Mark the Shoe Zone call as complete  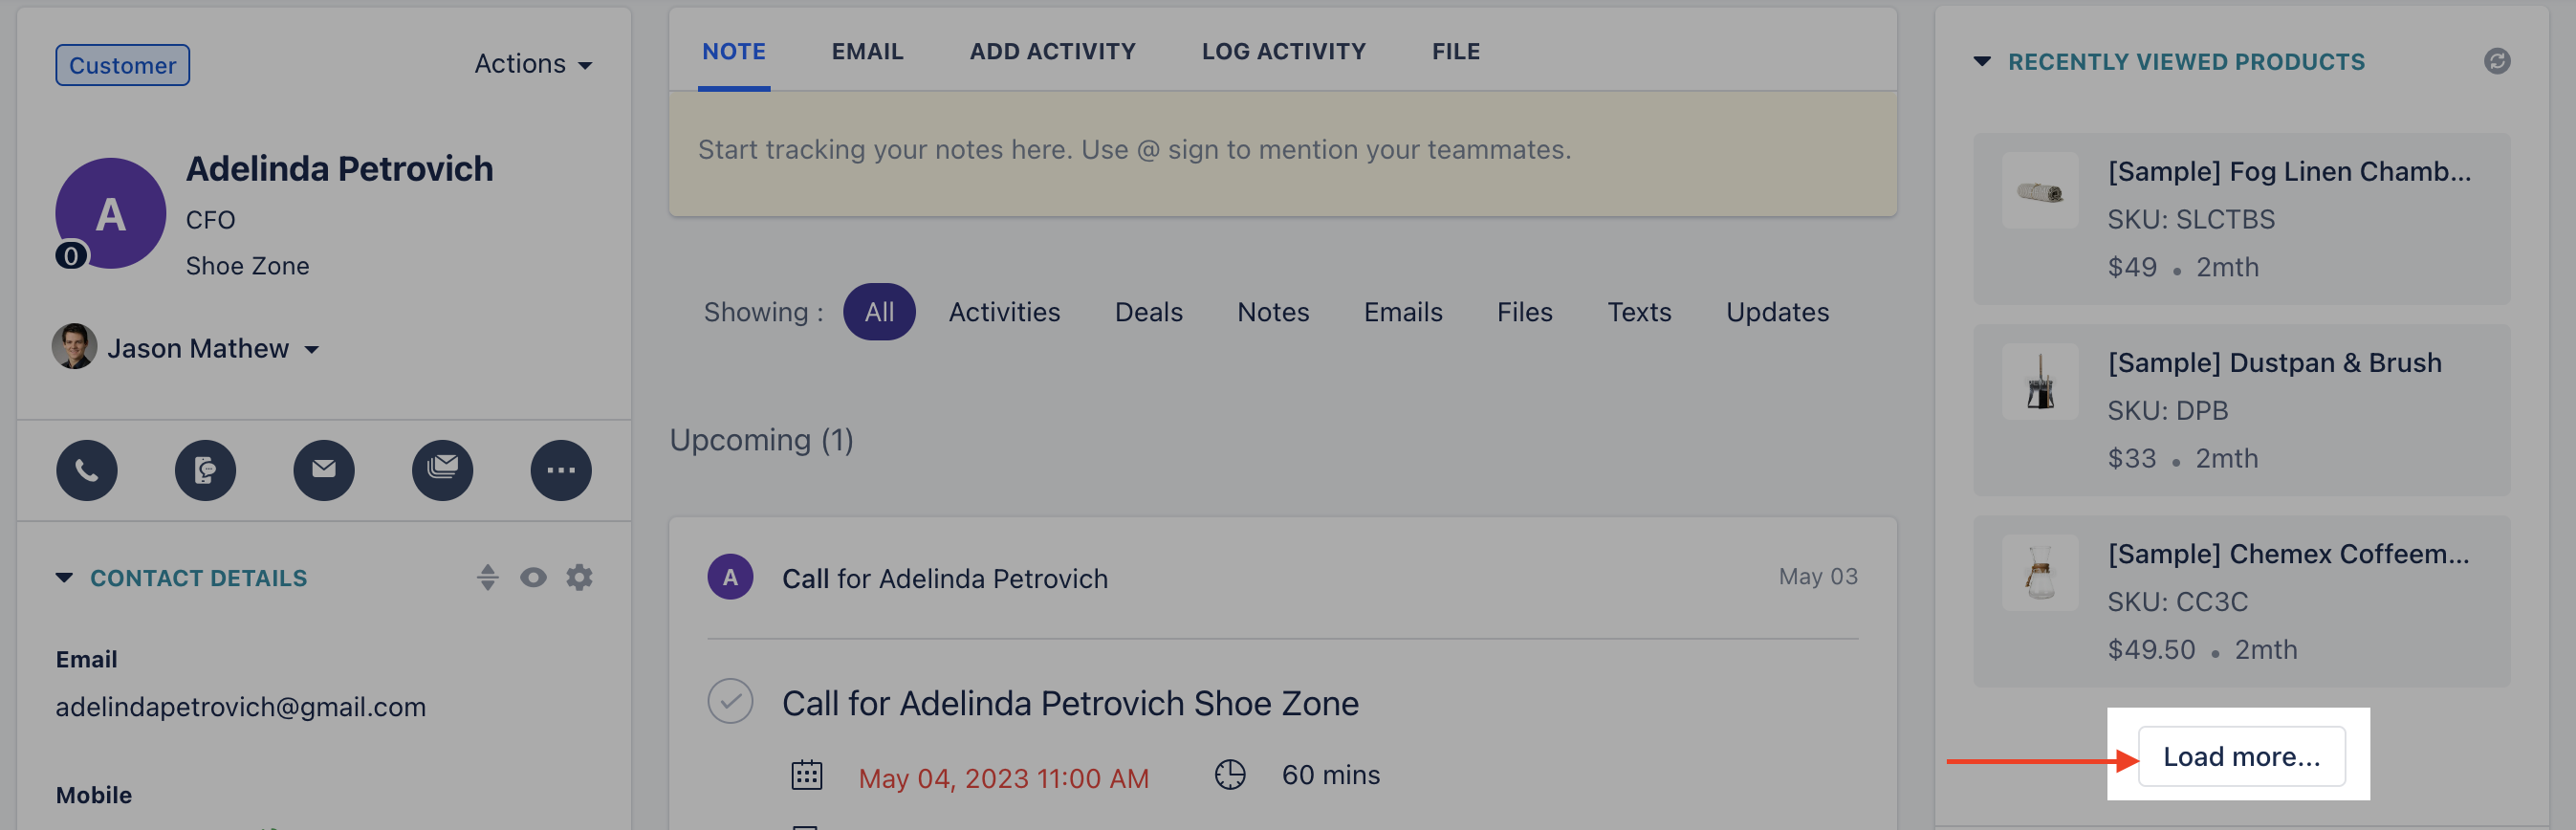coord(730,702)
